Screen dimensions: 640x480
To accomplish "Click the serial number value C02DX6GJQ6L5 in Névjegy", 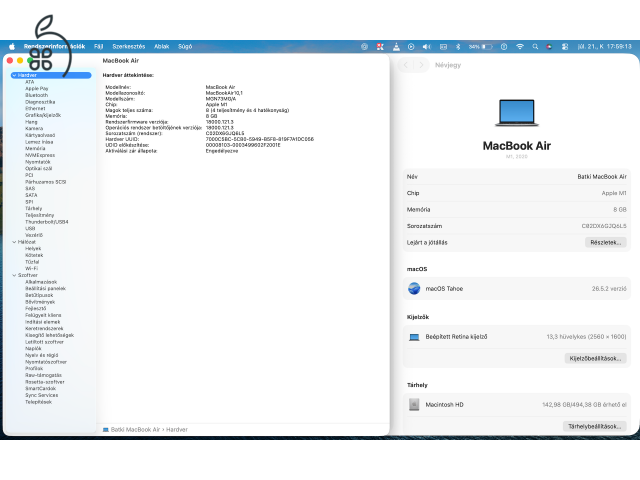I will [x=604, y=226].
